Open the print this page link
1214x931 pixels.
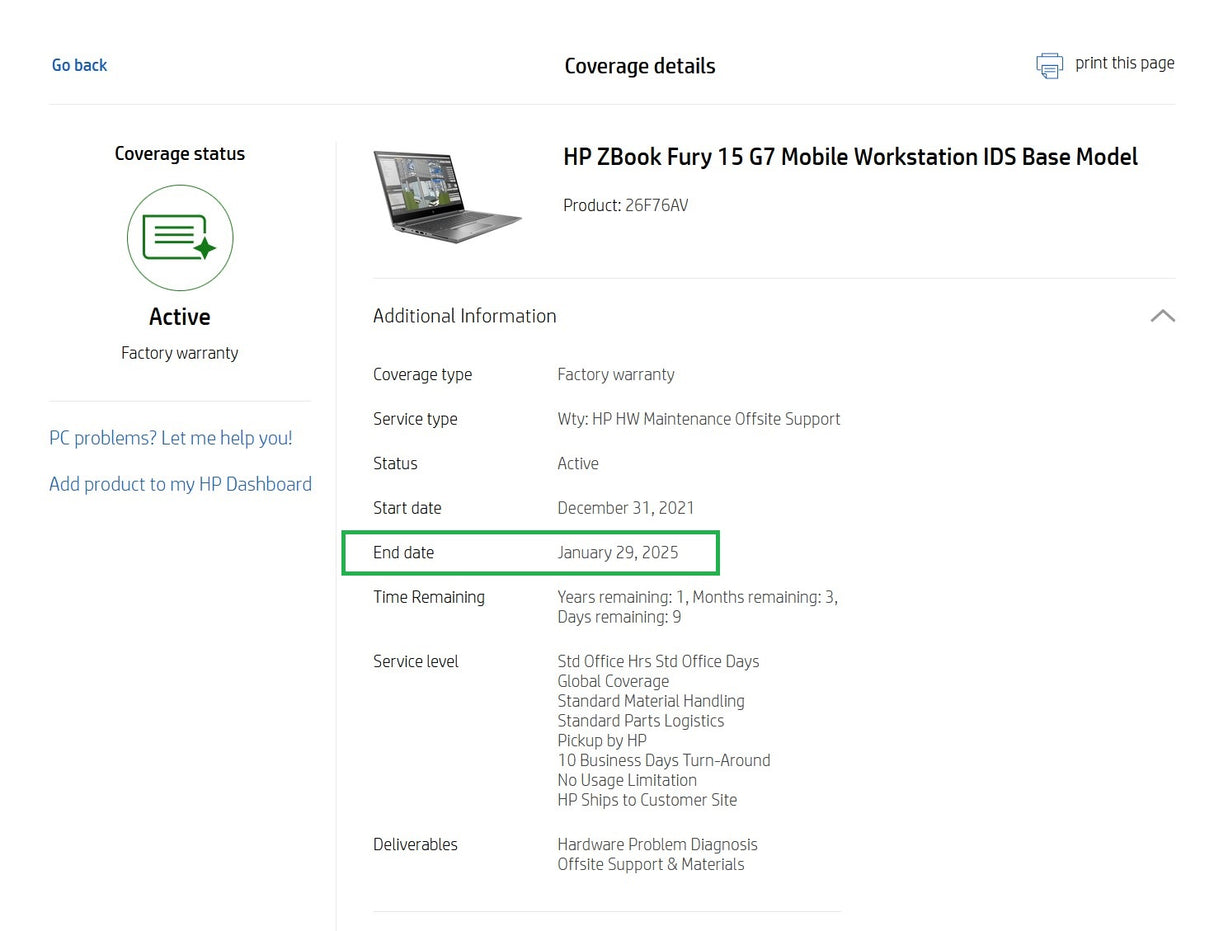pos(1124,63)
